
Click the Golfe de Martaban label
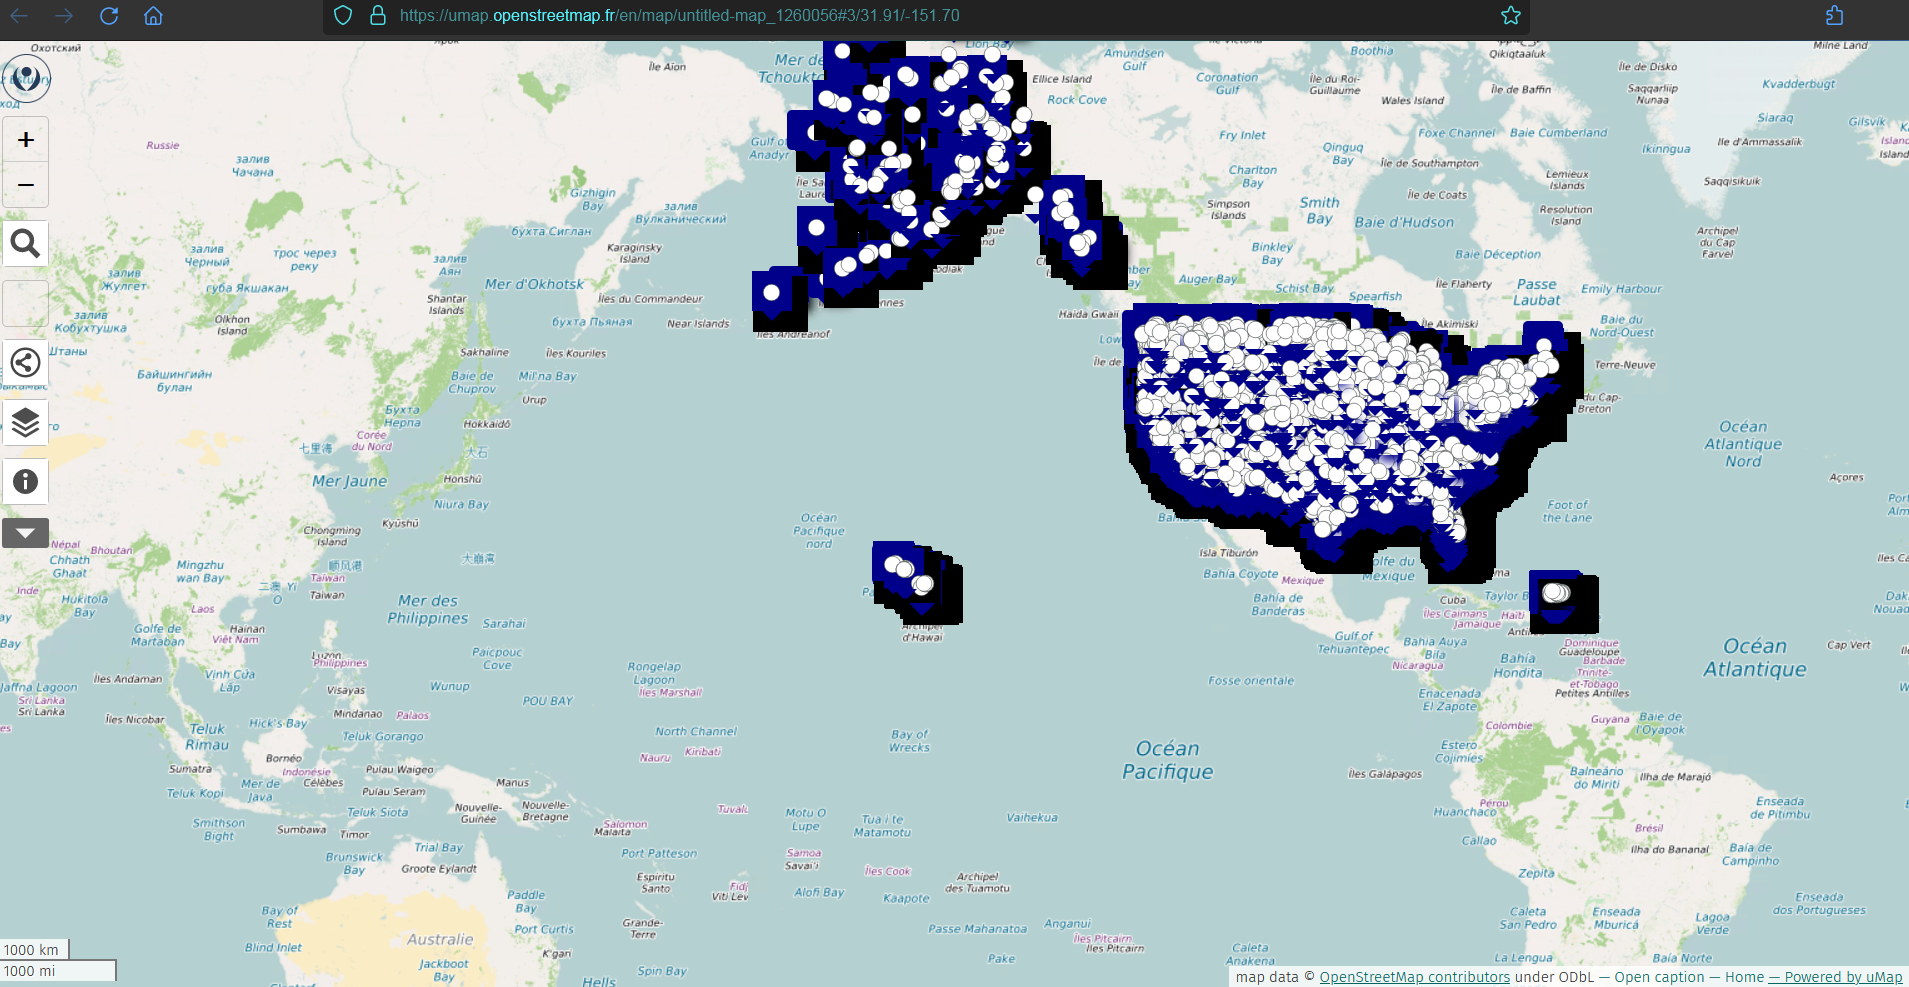[158, 635]
